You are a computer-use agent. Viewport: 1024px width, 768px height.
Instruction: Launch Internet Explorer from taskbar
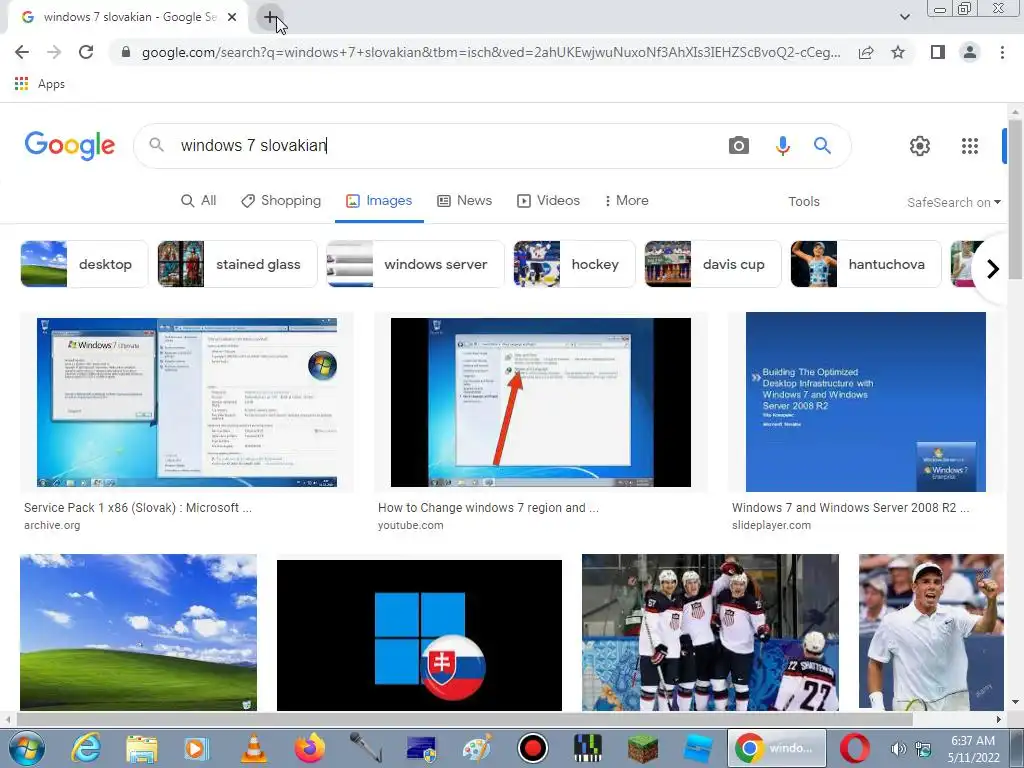pyautogui.click(x=86, y=748)
